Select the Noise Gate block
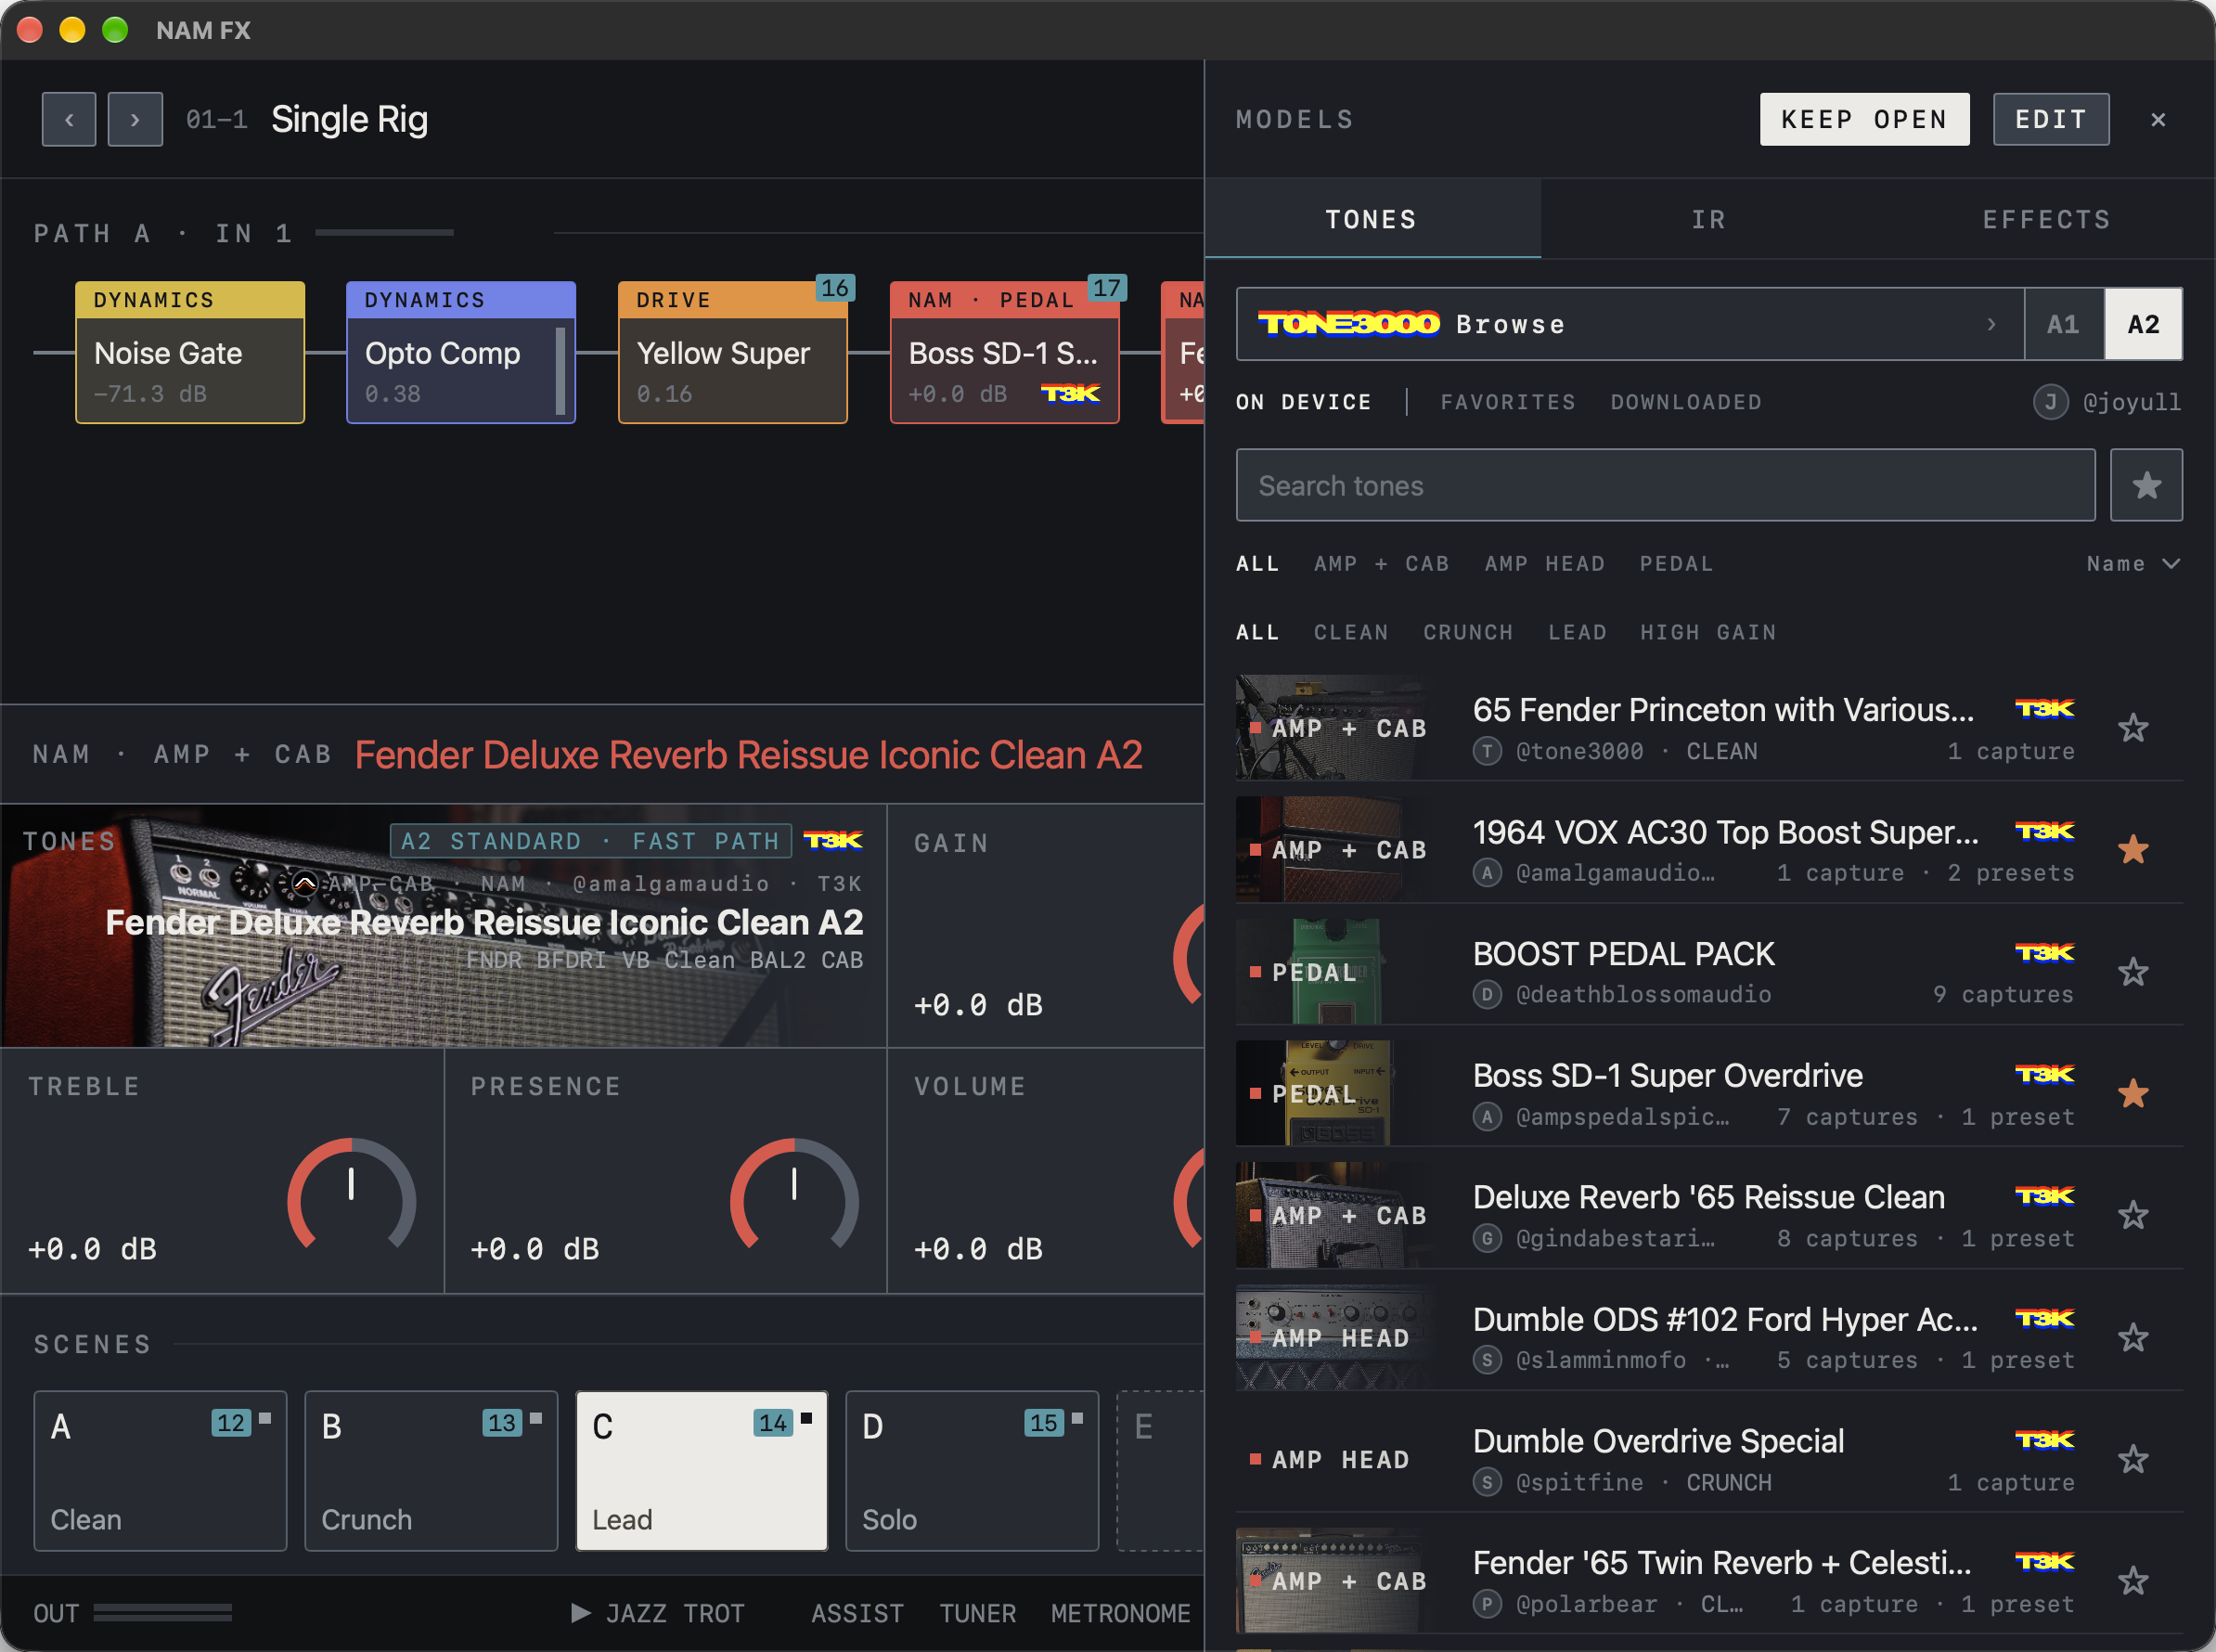This screenshot has width=2216, height=1652. (190, 352)
